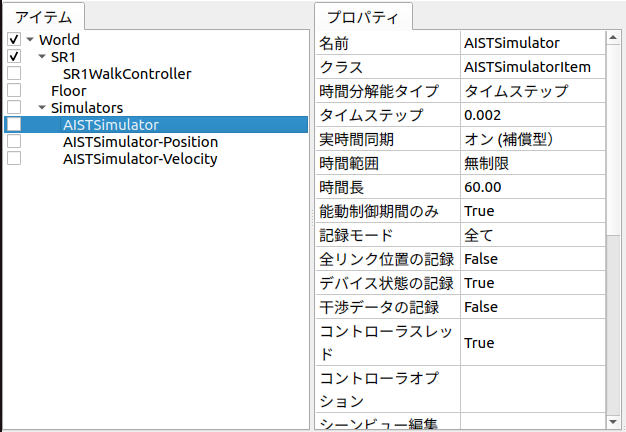626x432 pixels.
Task: Open the 時間分解能タイプ value タイムステップ
Action: pyautogui.click(x=533, y=91)
